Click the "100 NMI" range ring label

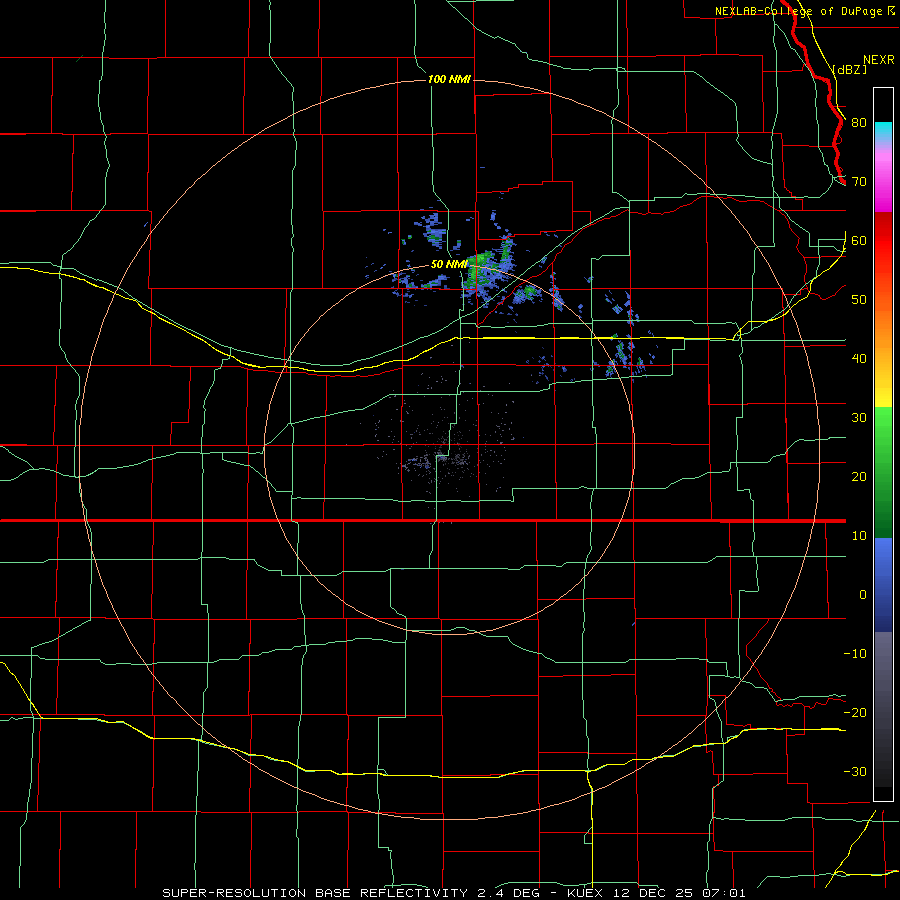click(449, 79)
